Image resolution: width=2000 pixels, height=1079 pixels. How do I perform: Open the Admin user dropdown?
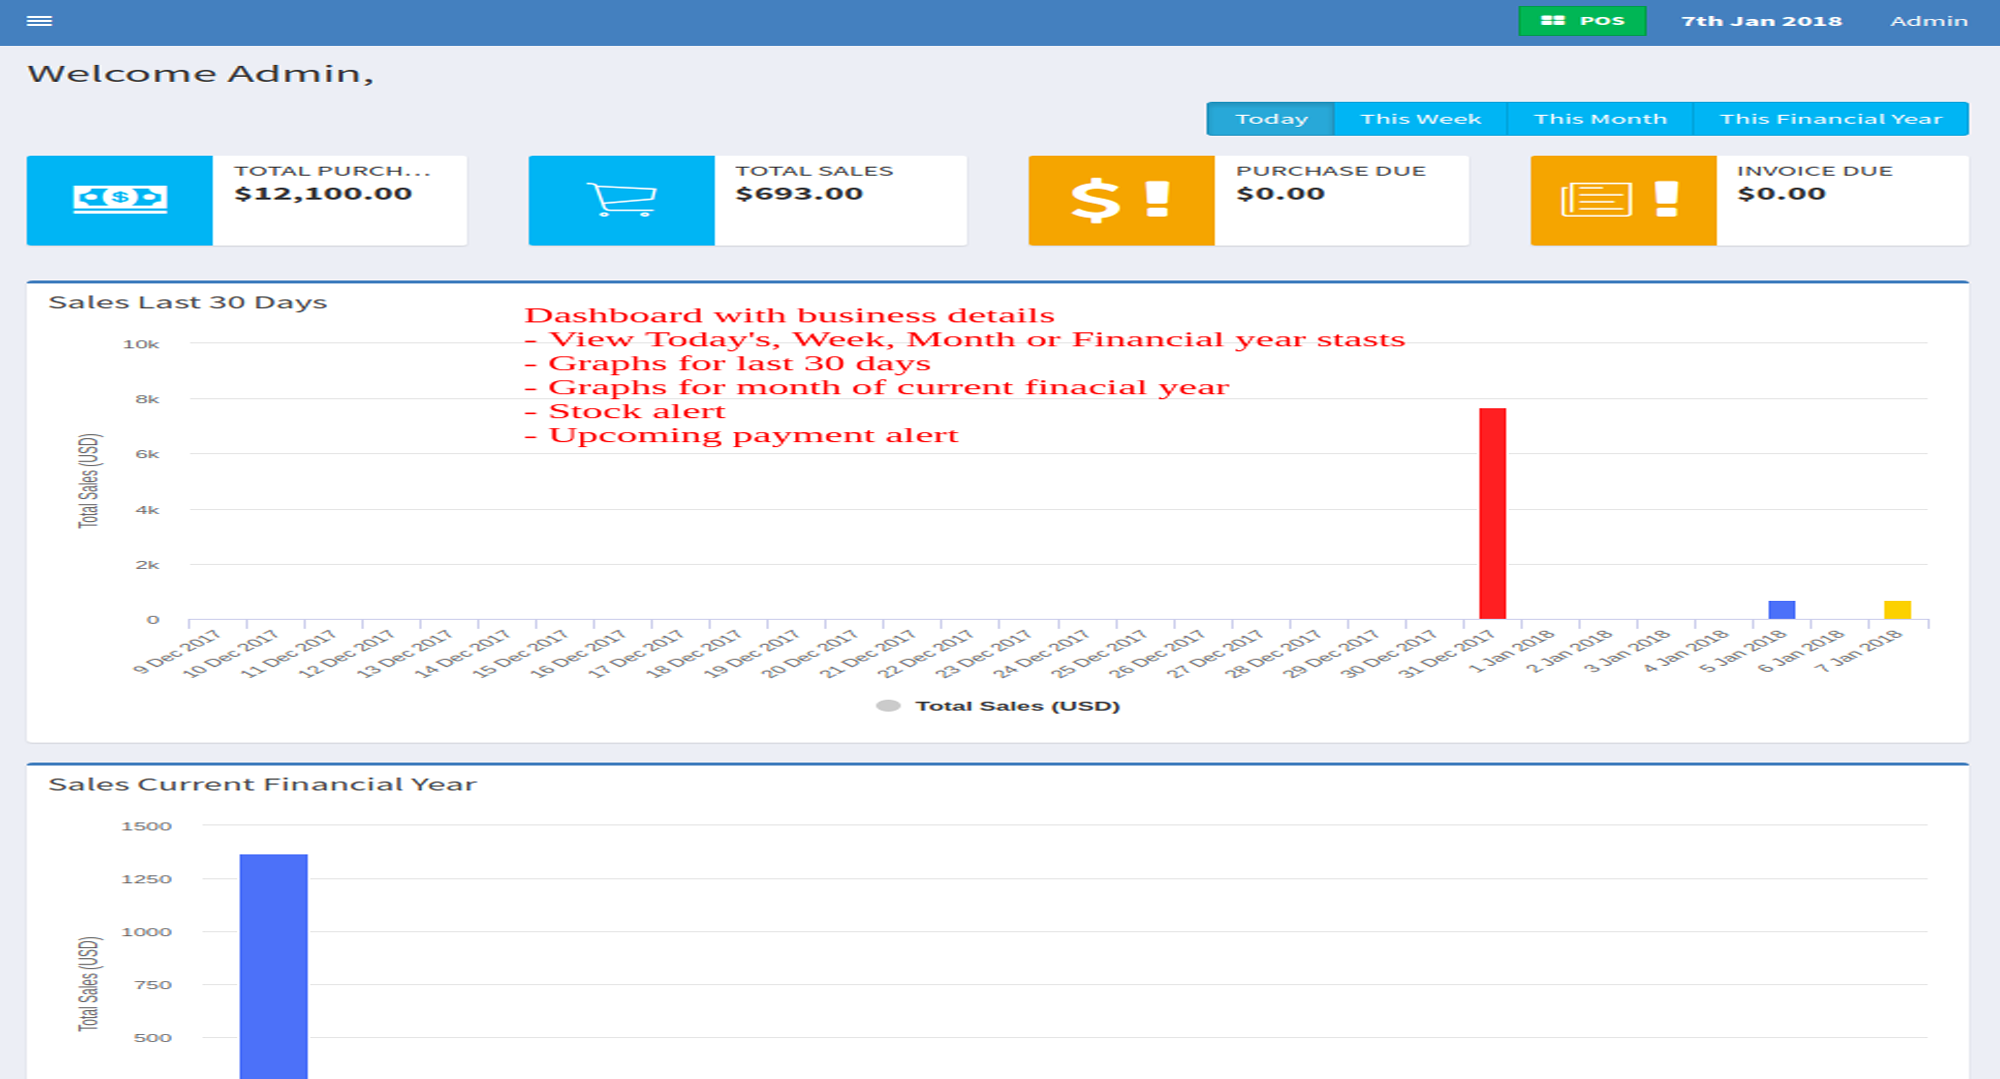point(1928,21)
